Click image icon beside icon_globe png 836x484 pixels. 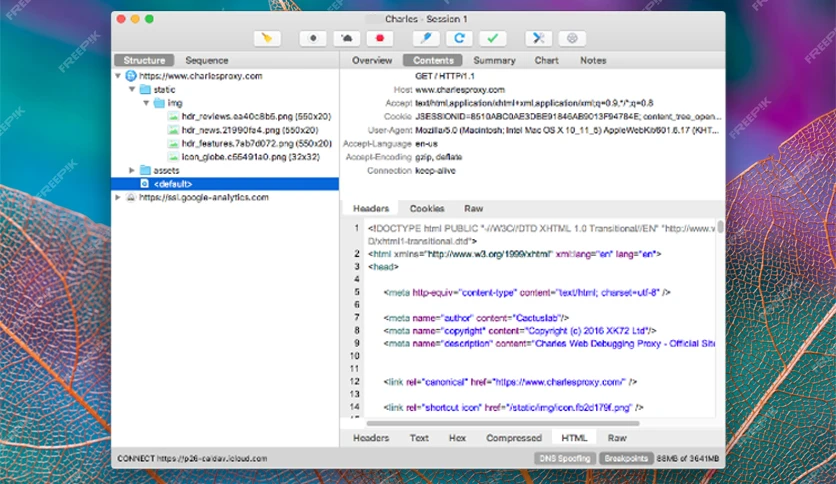173,157
